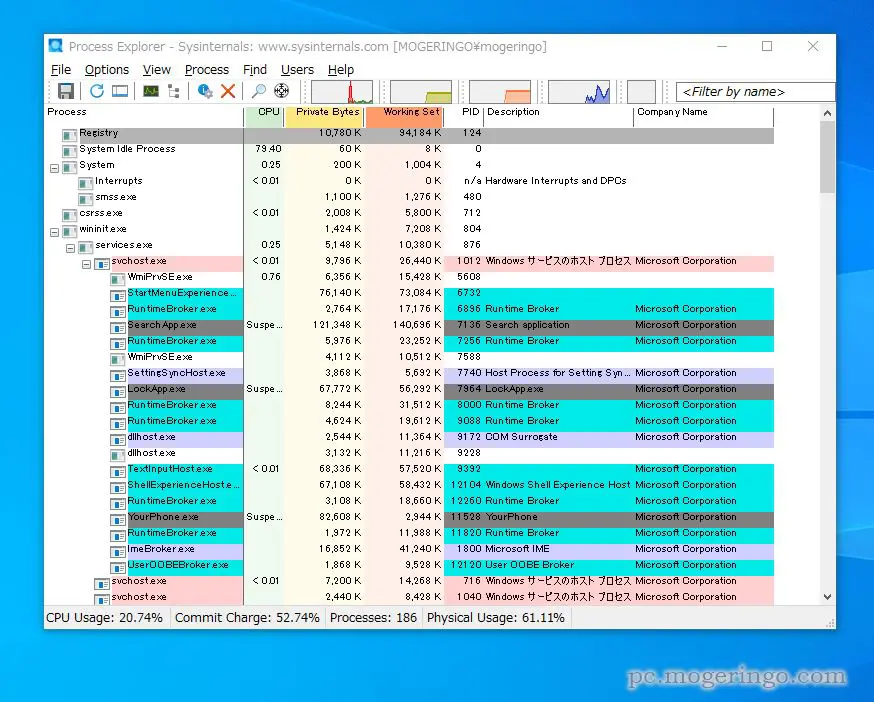
Task: Click the TextInputHost.exe process icon
Action: pos(118,472)
